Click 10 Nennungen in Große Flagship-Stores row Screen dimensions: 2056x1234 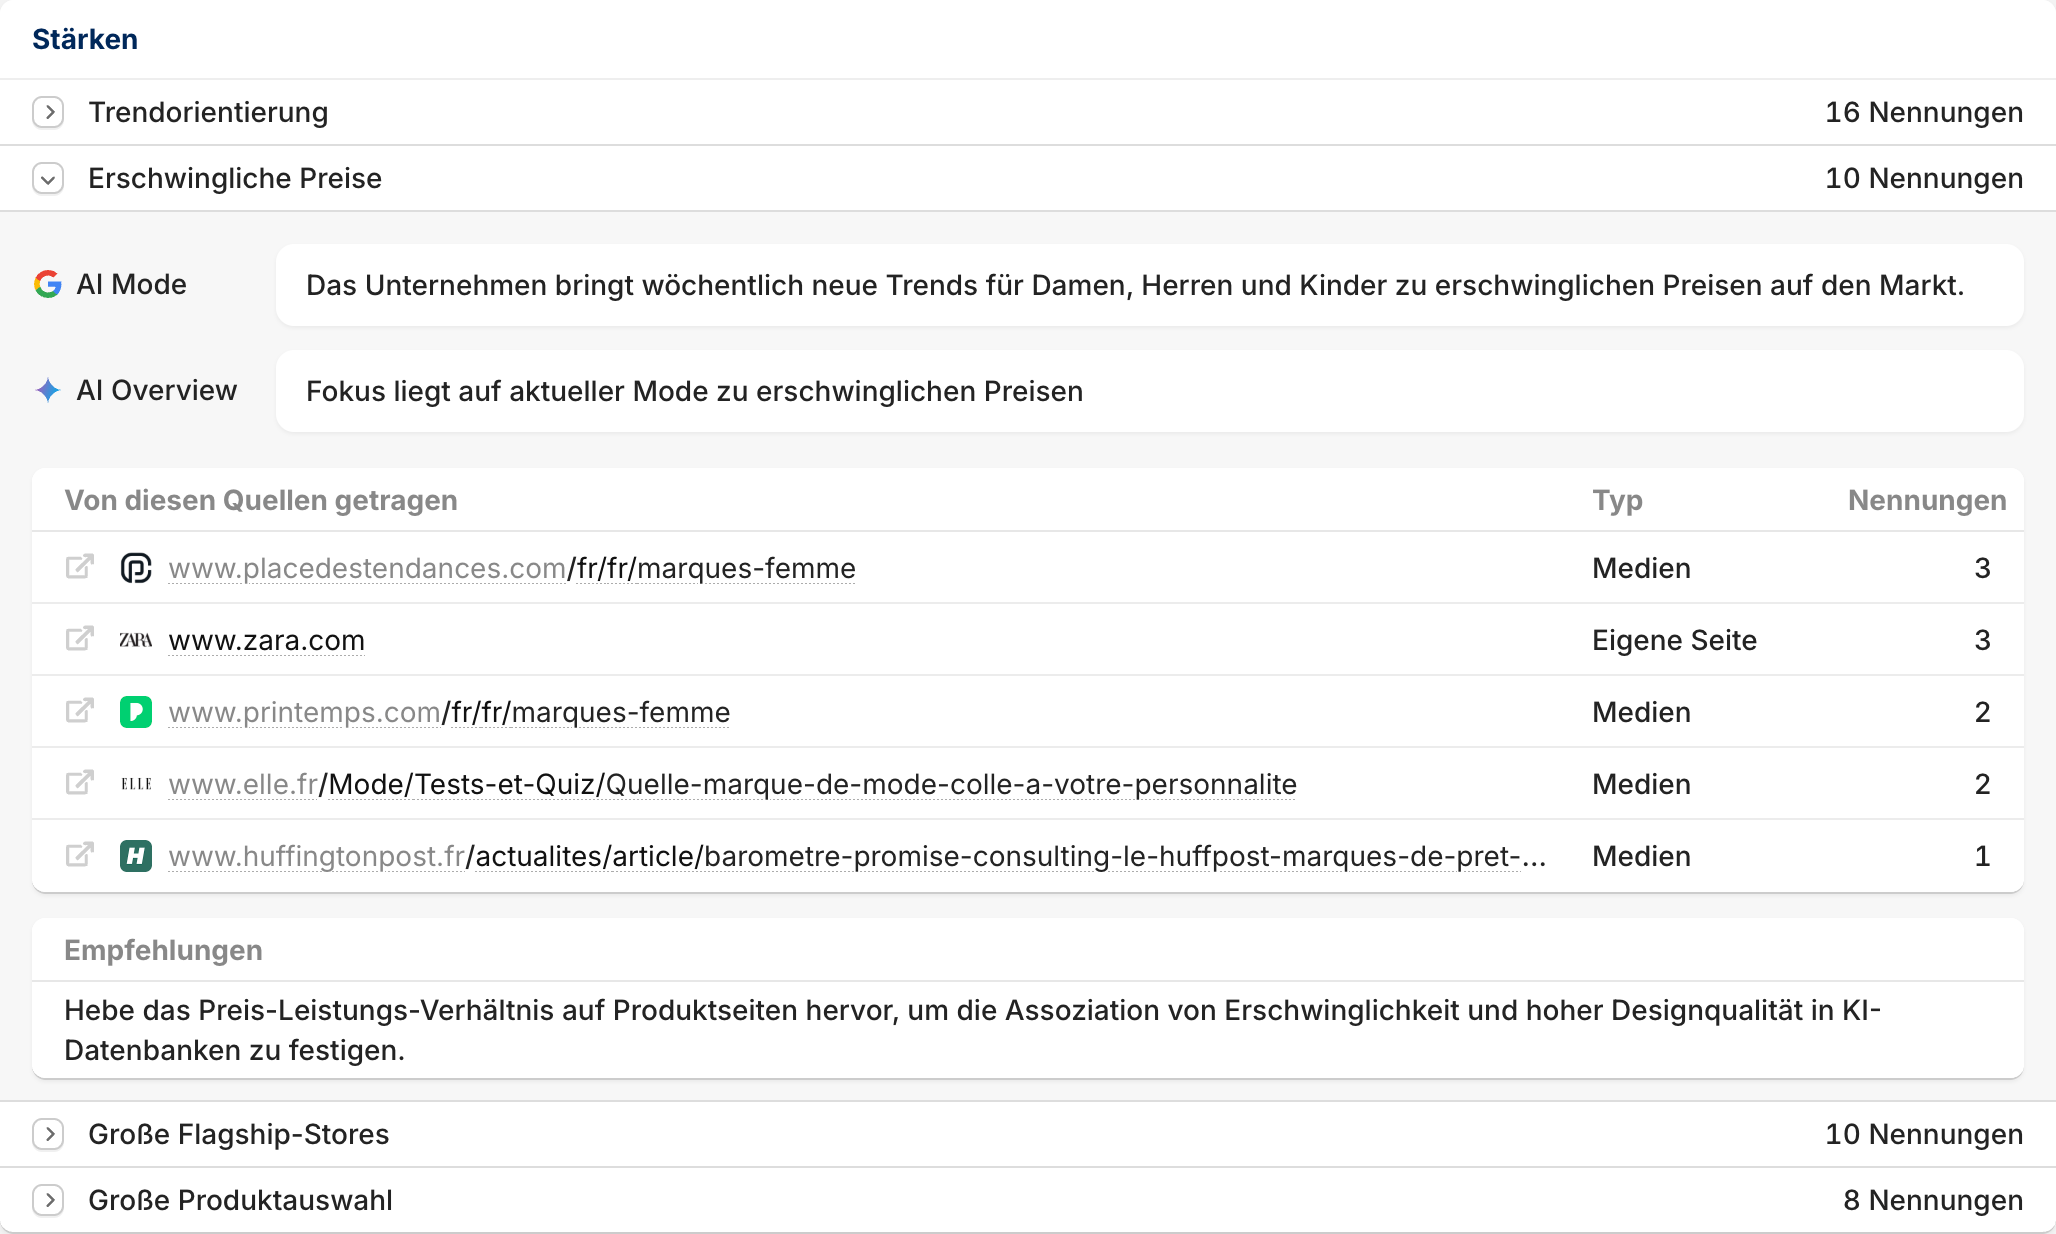pyautogui.click(x=1924, y=1134)
